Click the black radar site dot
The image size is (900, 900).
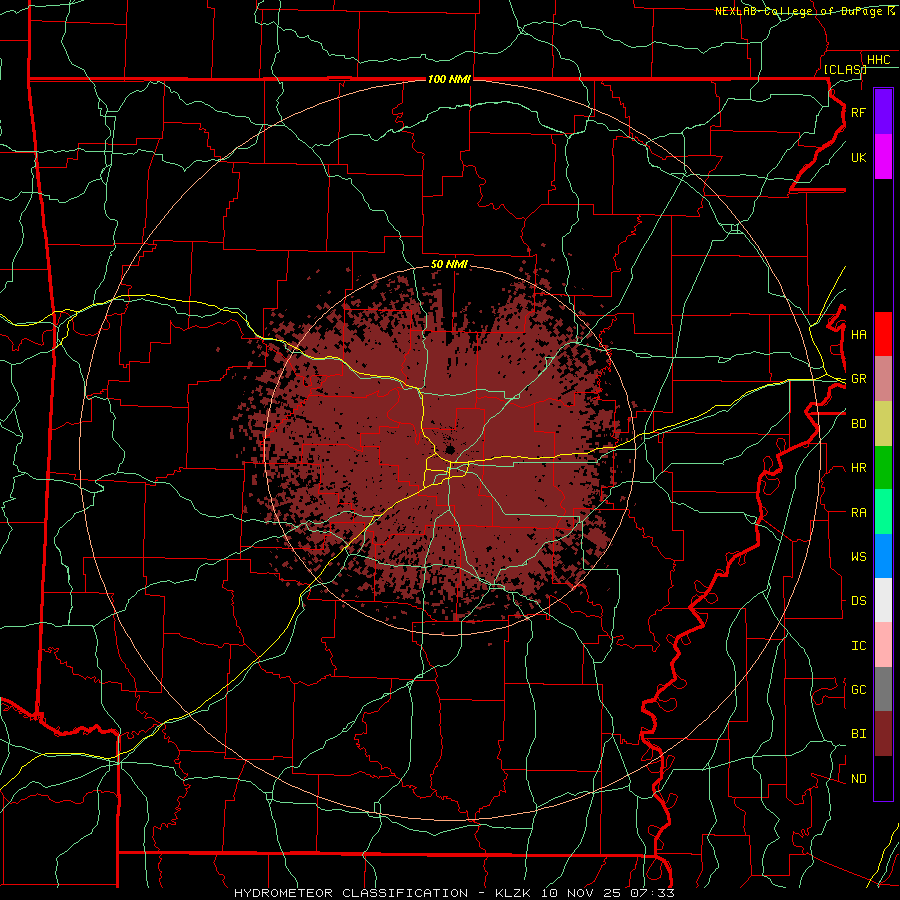point(450,449)
